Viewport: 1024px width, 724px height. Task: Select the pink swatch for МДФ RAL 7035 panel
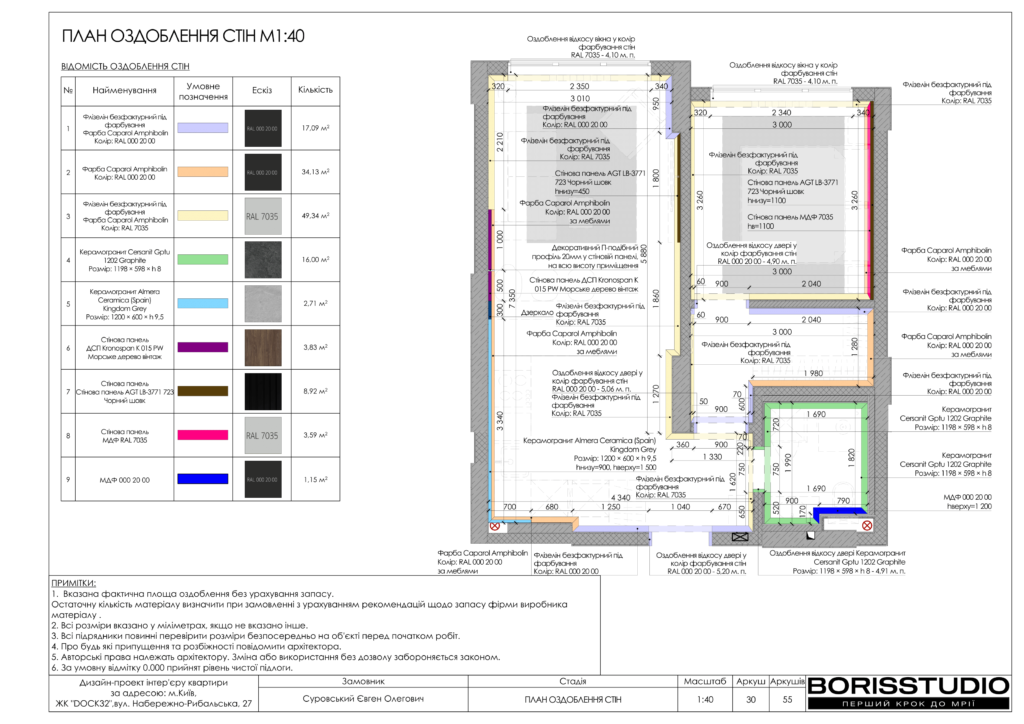click(x=204, y=436)
